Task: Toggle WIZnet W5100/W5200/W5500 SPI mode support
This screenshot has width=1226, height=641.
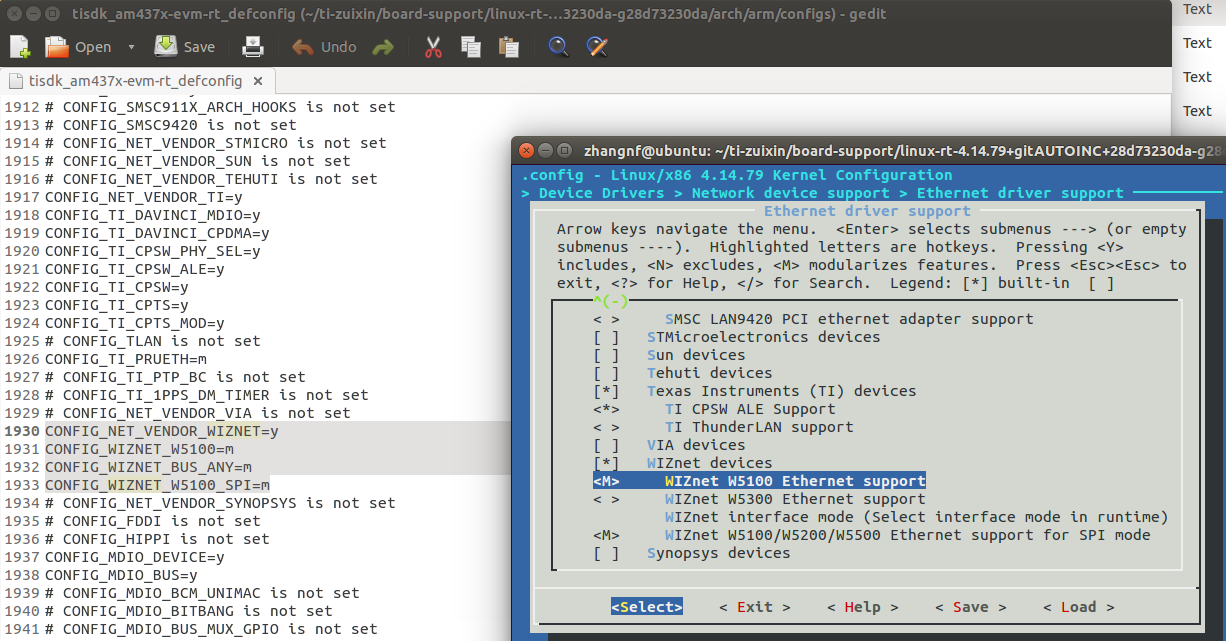Action: [x=872, y=535]
